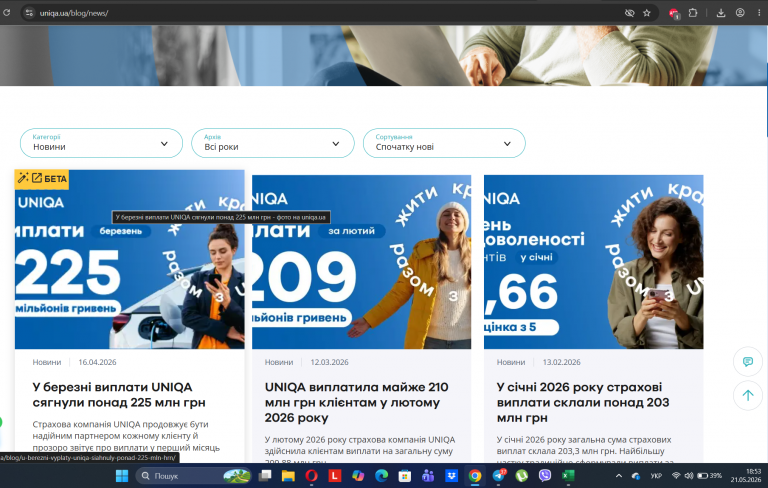The width and height of the screenshot is (768, 488).
Task: Open article 'У березні виплати UNIQA сягнули понад 225 млн грн'
Action: coord(119,395)
